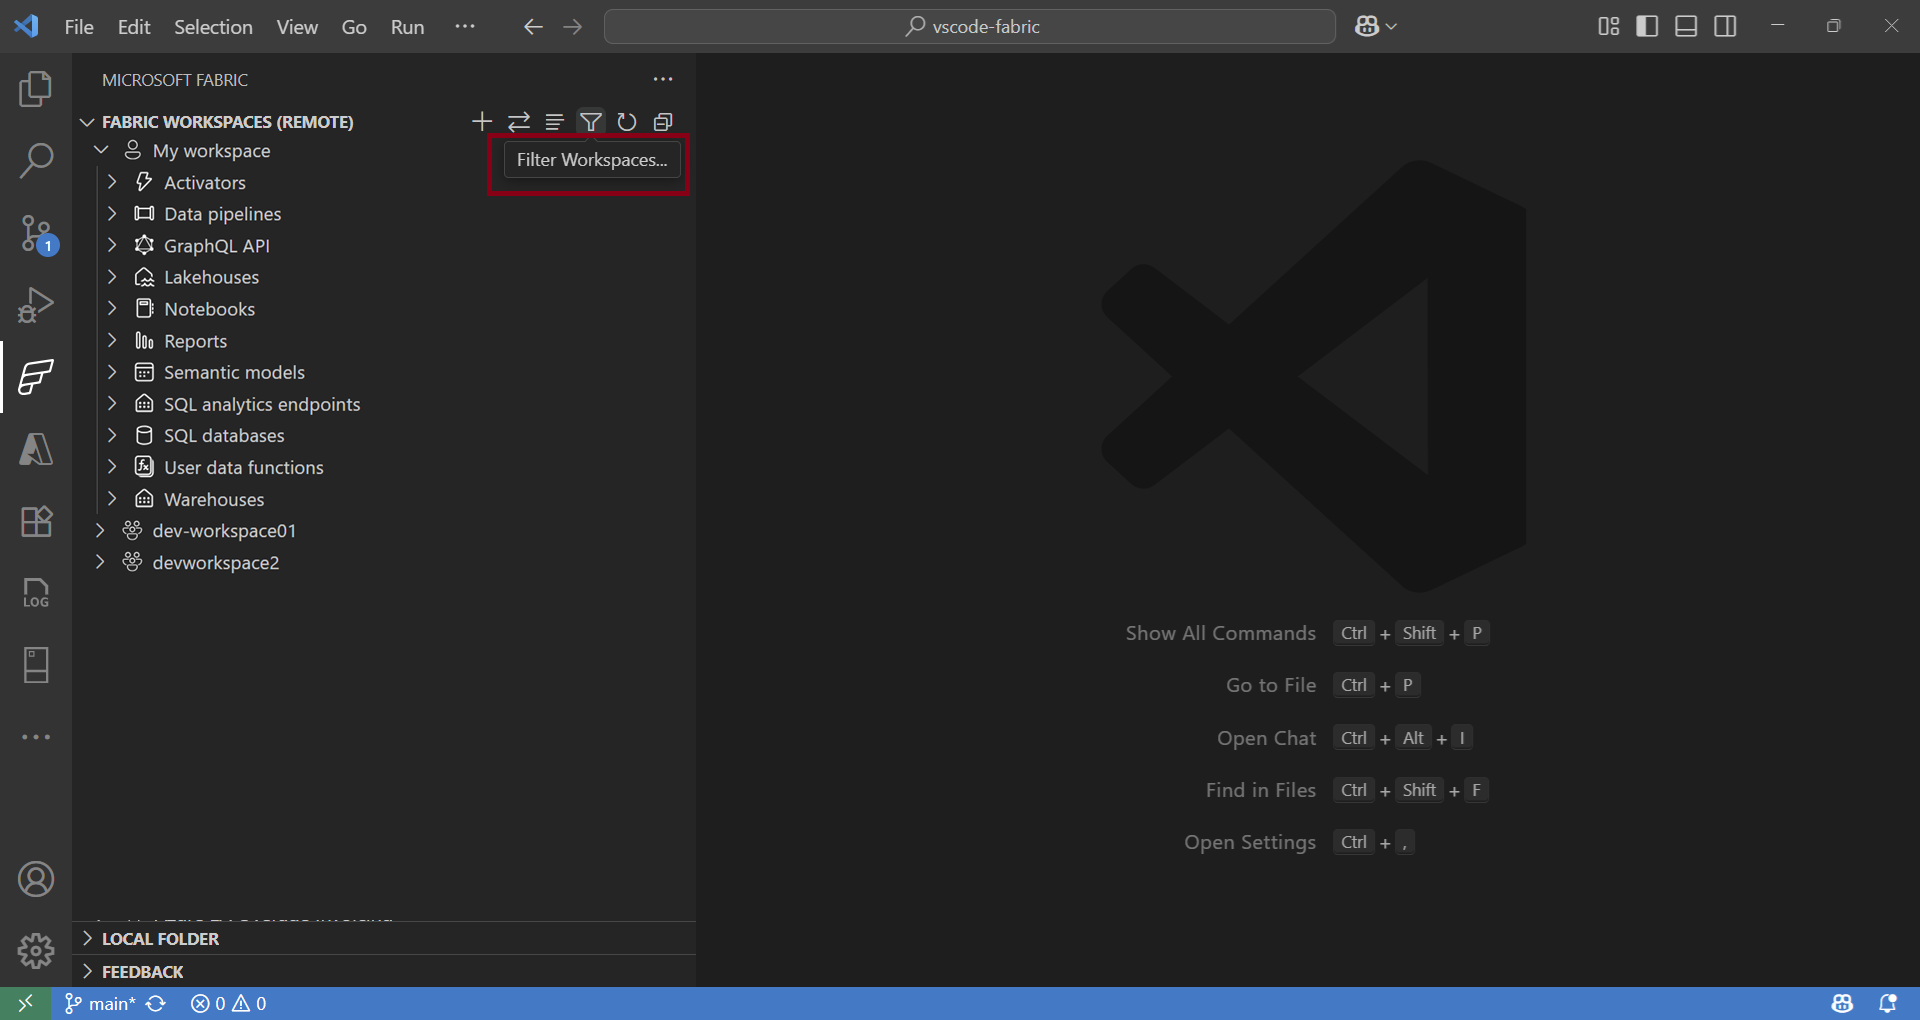
Task: Toggle the primary side bar visibility
Action: point(1647,27)
